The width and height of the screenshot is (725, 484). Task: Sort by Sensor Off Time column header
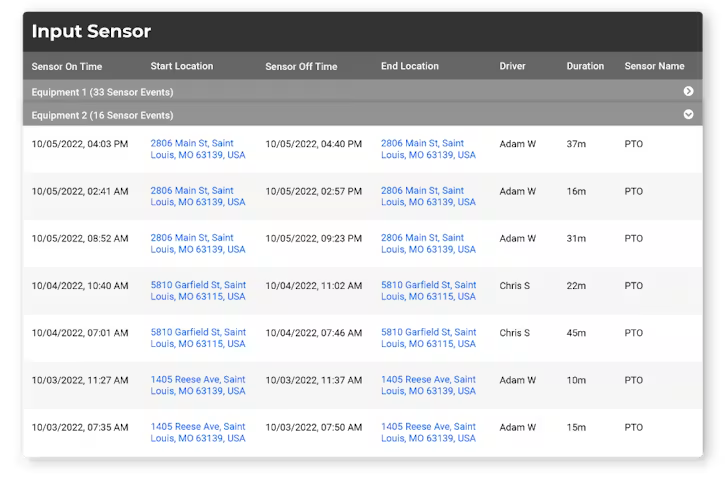301,67
